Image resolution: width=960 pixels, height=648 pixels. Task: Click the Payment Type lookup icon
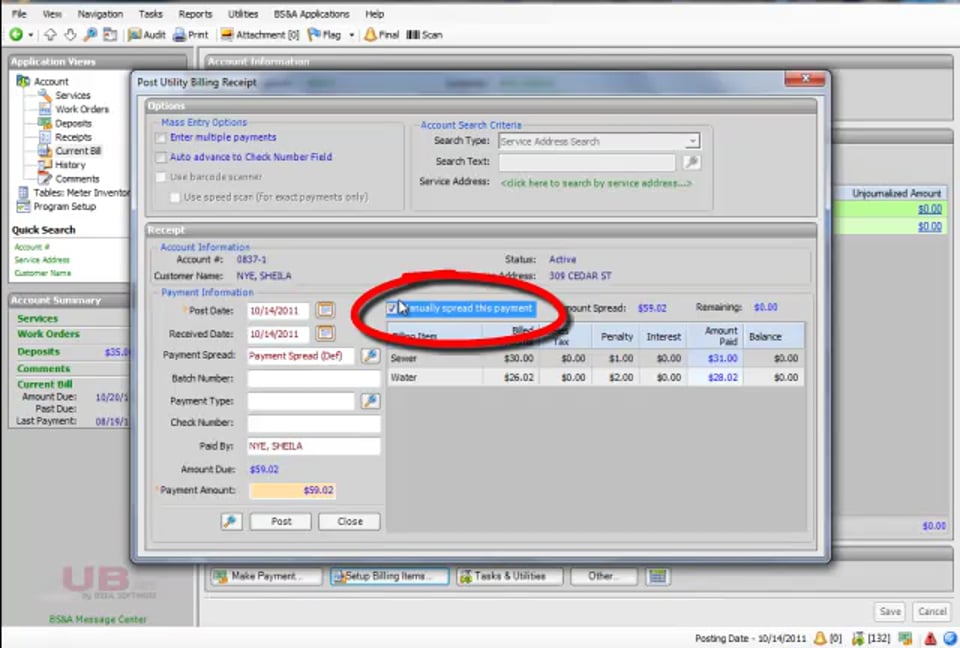point(370,401)
